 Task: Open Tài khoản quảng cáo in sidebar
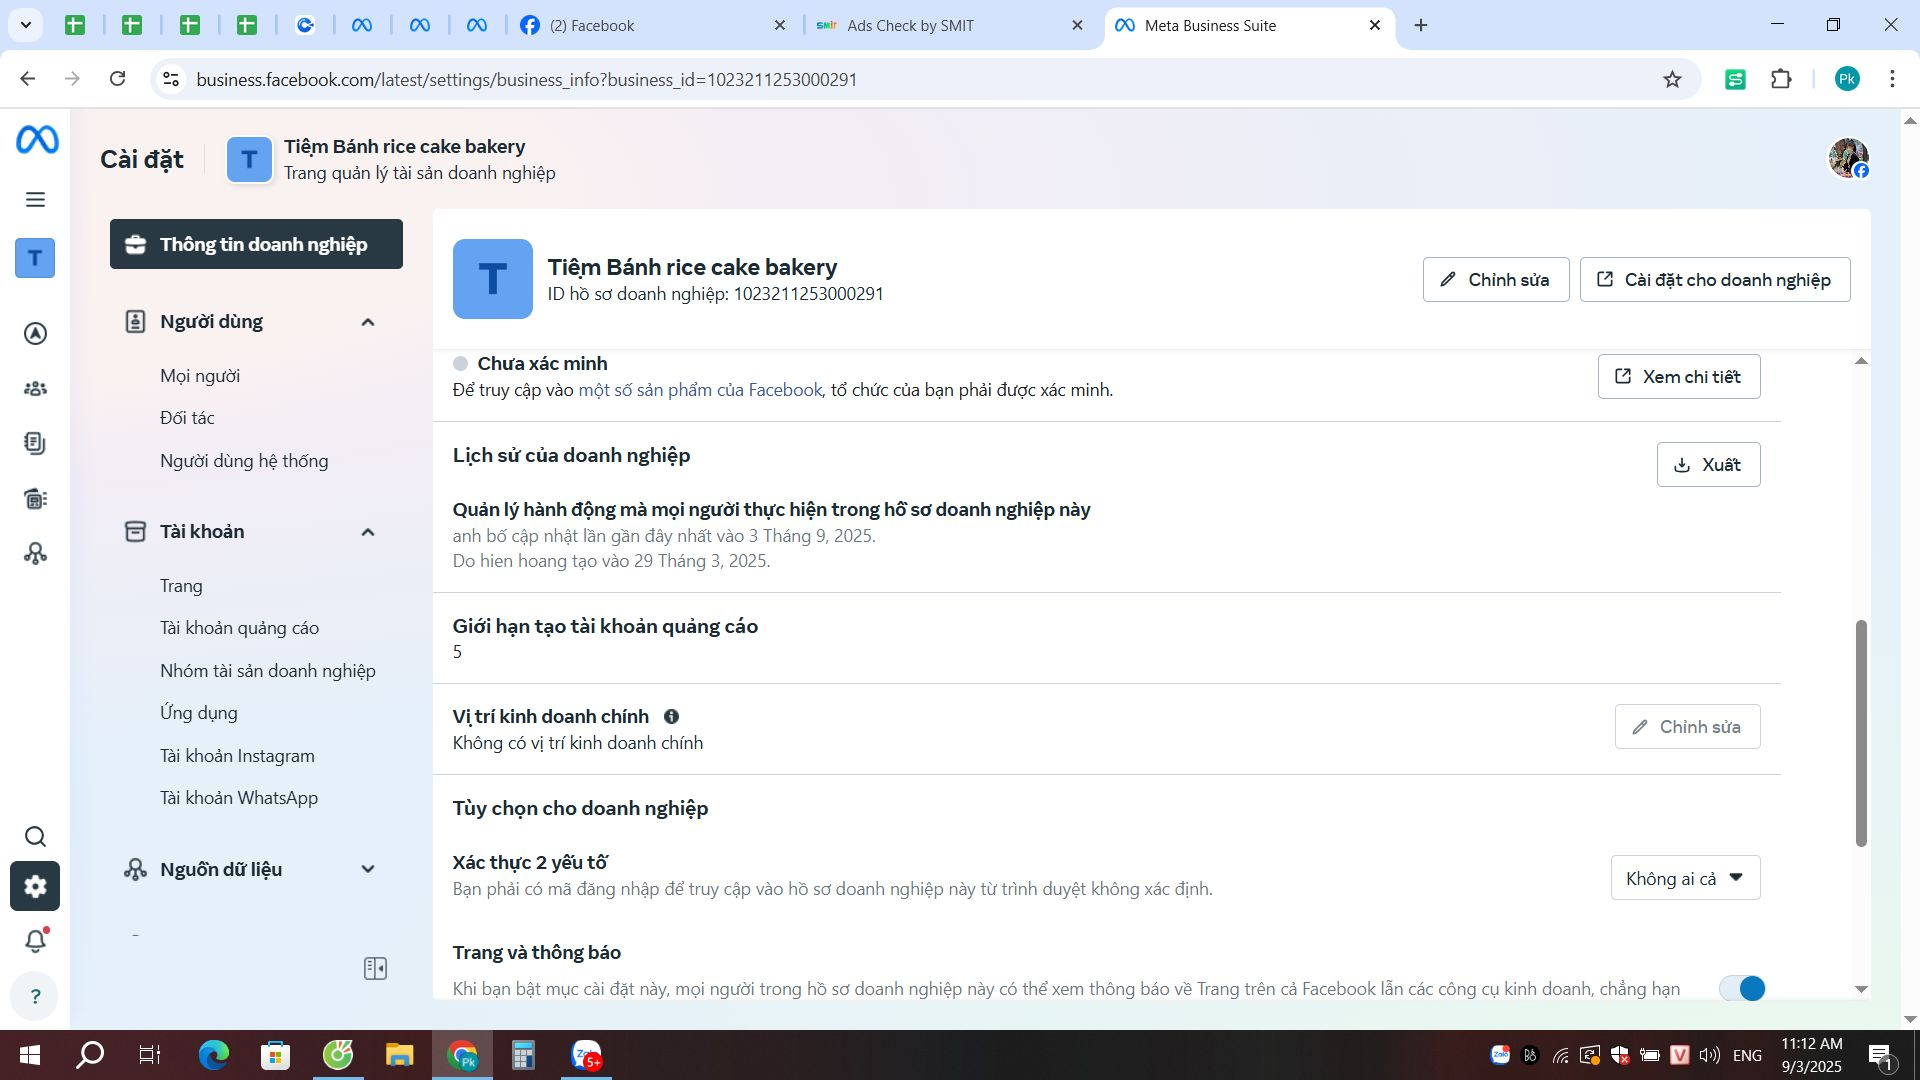click(239, 628)
